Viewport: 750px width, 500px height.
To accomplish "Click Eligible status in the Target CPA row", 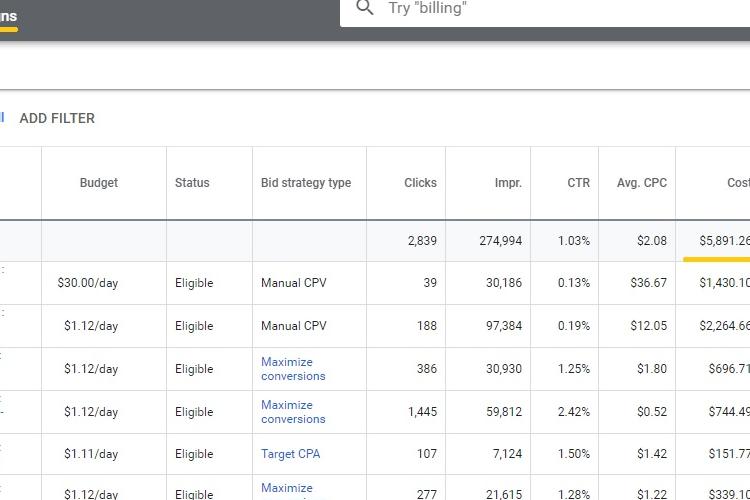I will pos(194,454).
